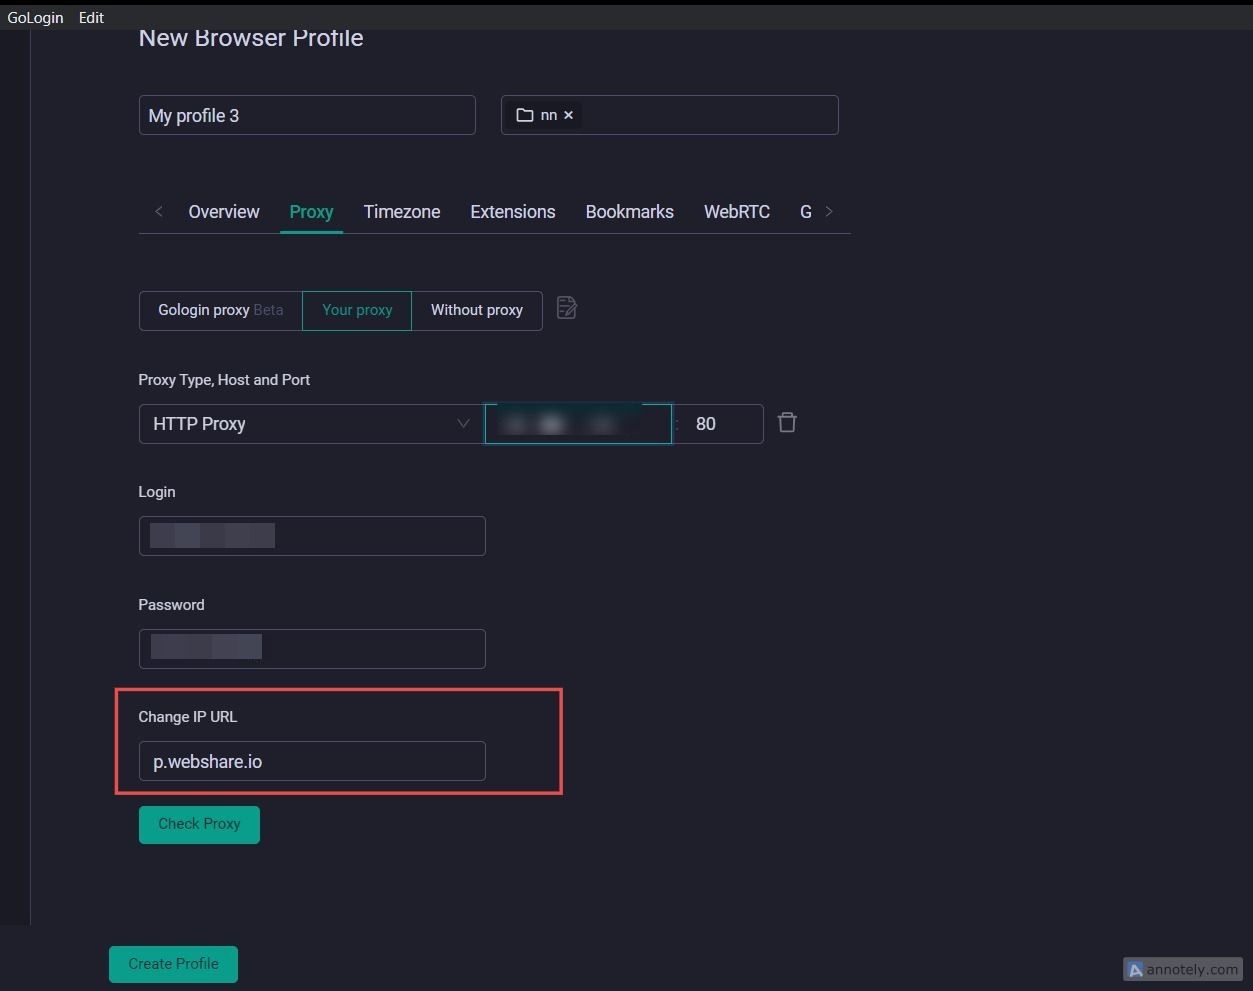The image size is (1253, 991).
Task: Click the paste proxy icon beside Without proxy
Action: tap(567, 308)
